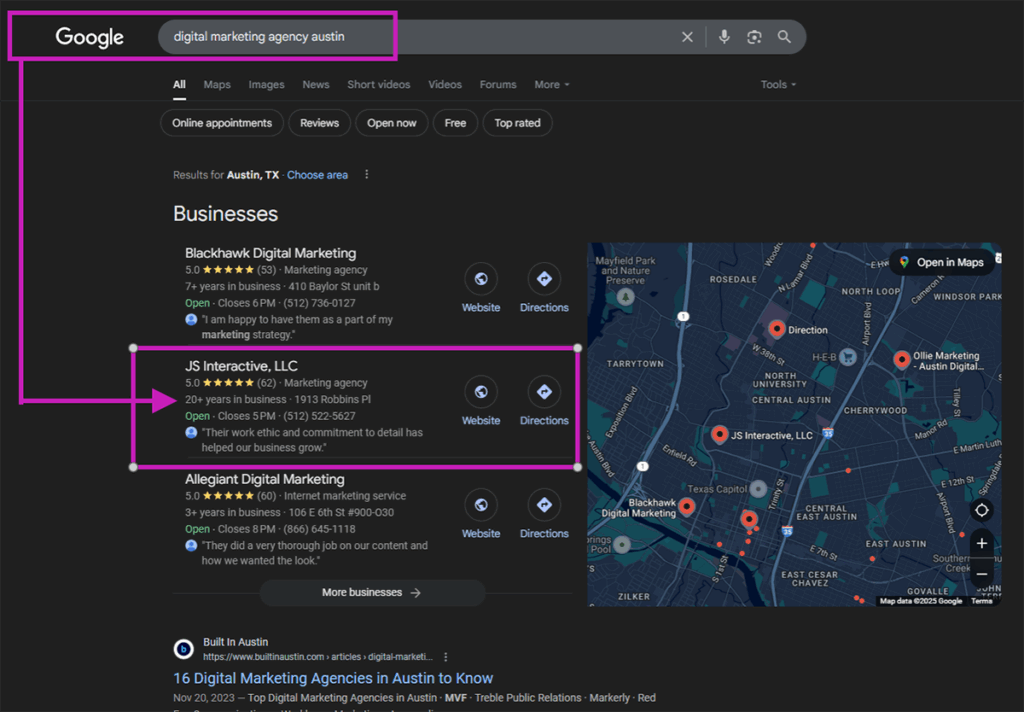Apply the Top rated filter chip
This screenshot has height=712, width=1024.
517,123
